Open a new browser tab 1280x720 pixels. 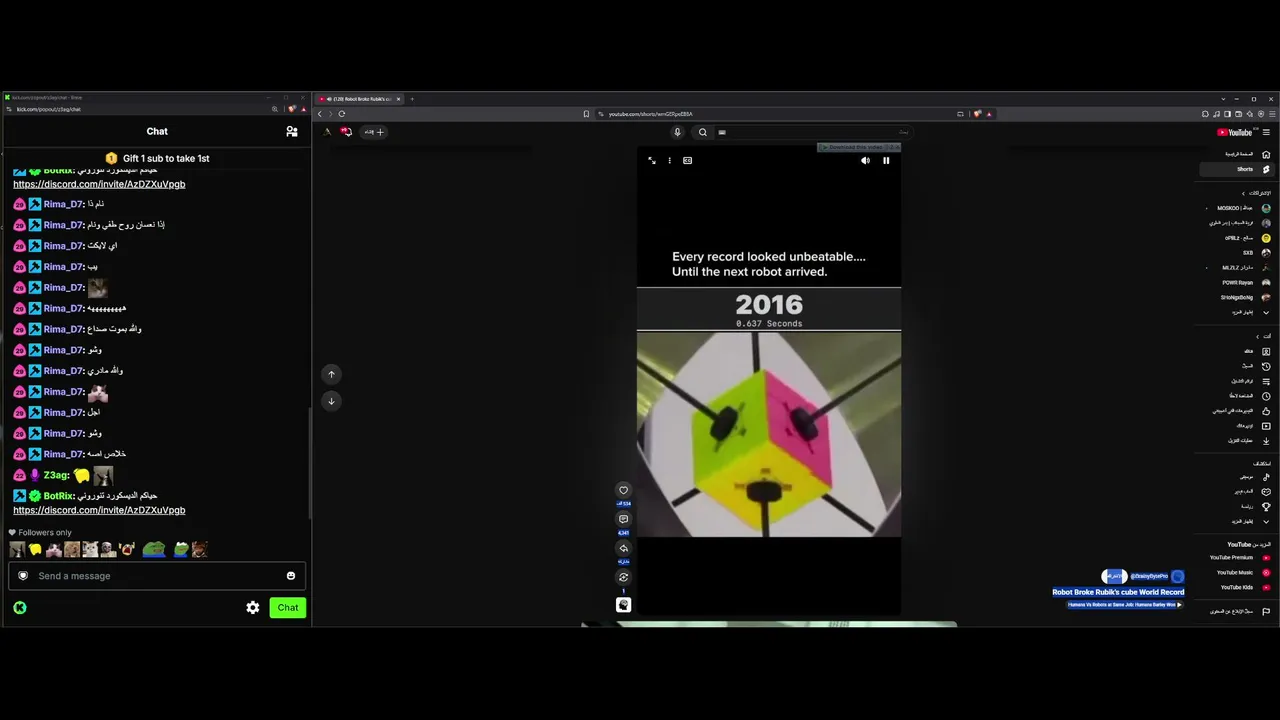411,99
